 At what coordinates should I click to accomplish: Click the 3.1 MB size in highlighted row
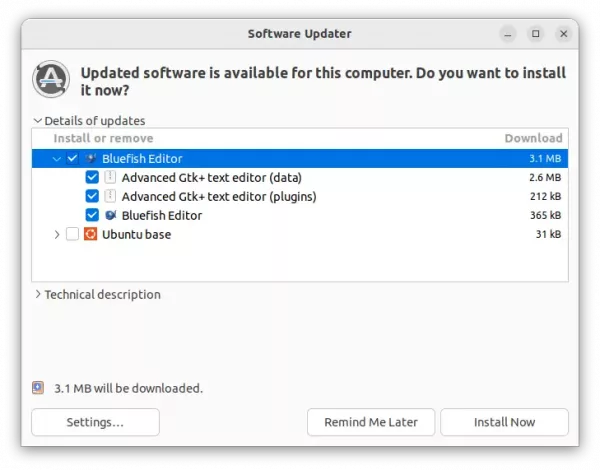[545, 158]
